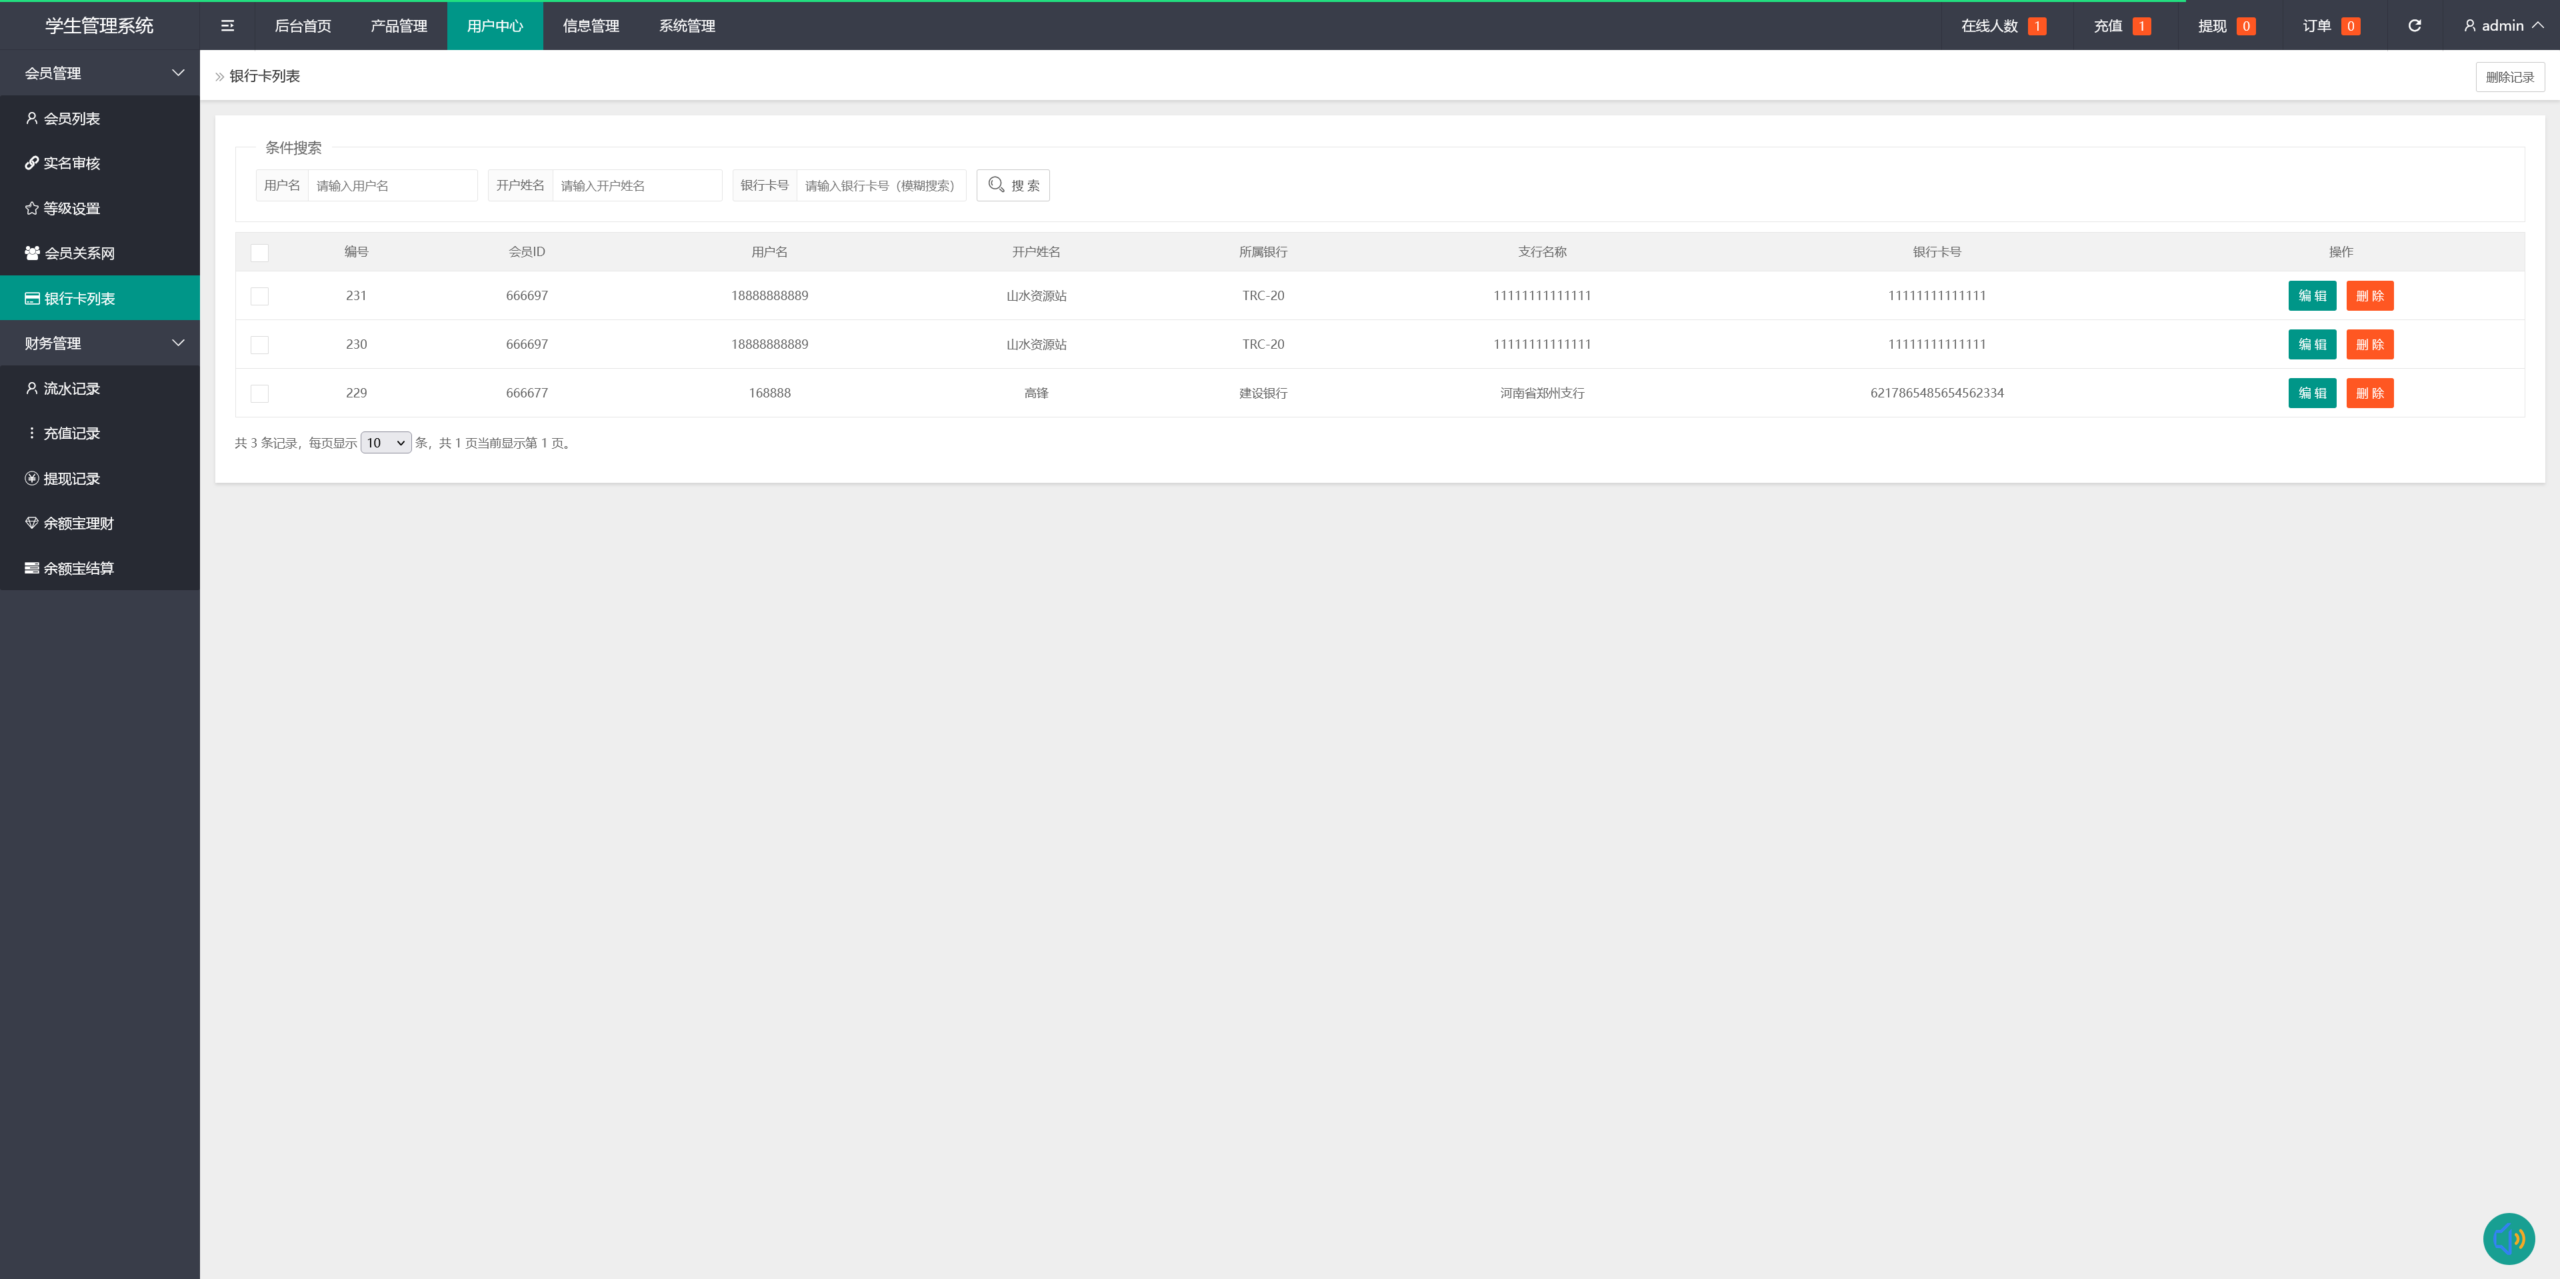
Task: Click the magnifier icon in search button
Action: point(996,184)
